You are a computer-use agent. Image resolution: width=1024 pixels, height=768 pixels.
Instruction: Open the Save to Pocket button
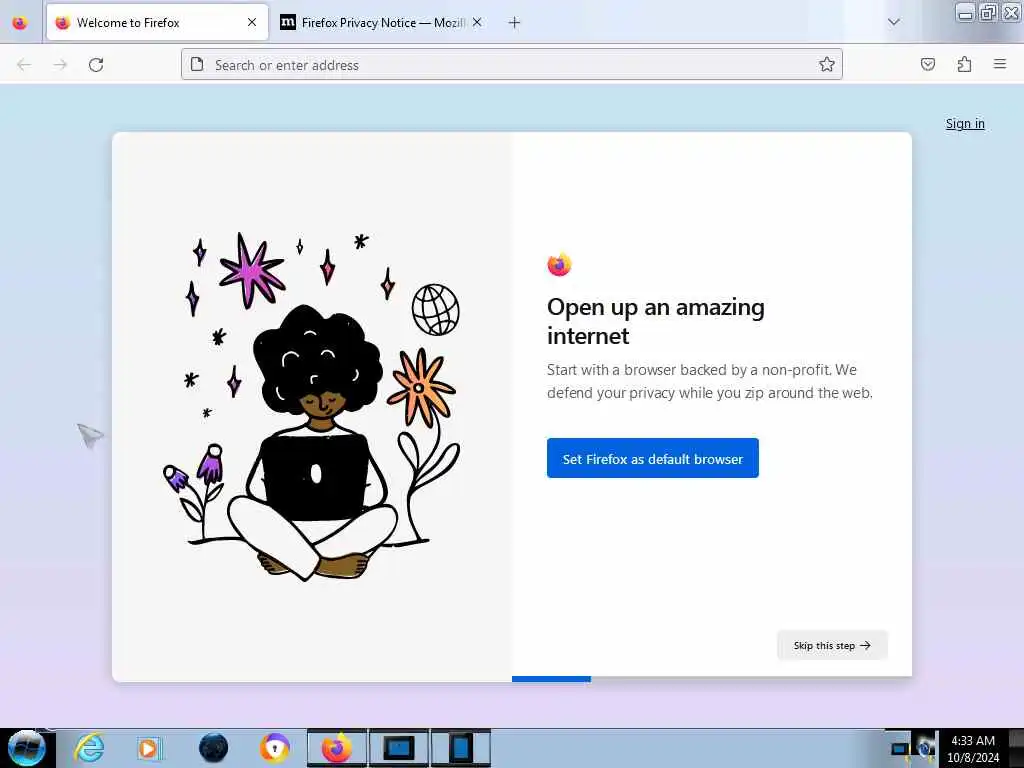click(x=928, y=64)
